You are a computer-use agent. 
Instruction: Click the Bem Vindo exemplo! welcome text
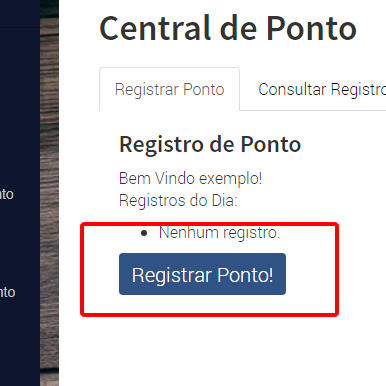pyautogui.click(x=190, y=178)
